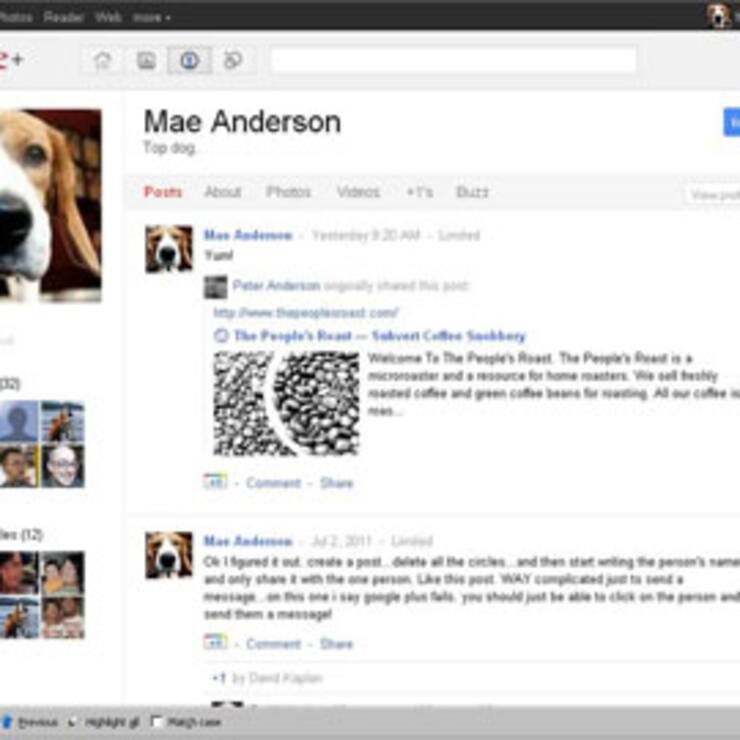Image resolution: width=740 pixels, height=740 pixels.
Task: Open The People's Roast article title link
Action: (x=379, y=336)
